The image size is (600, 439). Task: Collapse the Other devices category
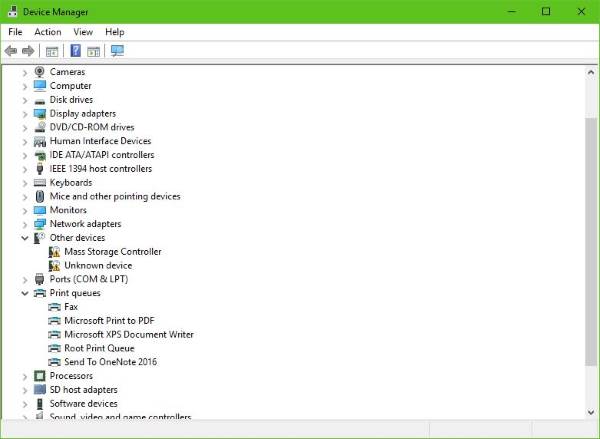(25, 238)
